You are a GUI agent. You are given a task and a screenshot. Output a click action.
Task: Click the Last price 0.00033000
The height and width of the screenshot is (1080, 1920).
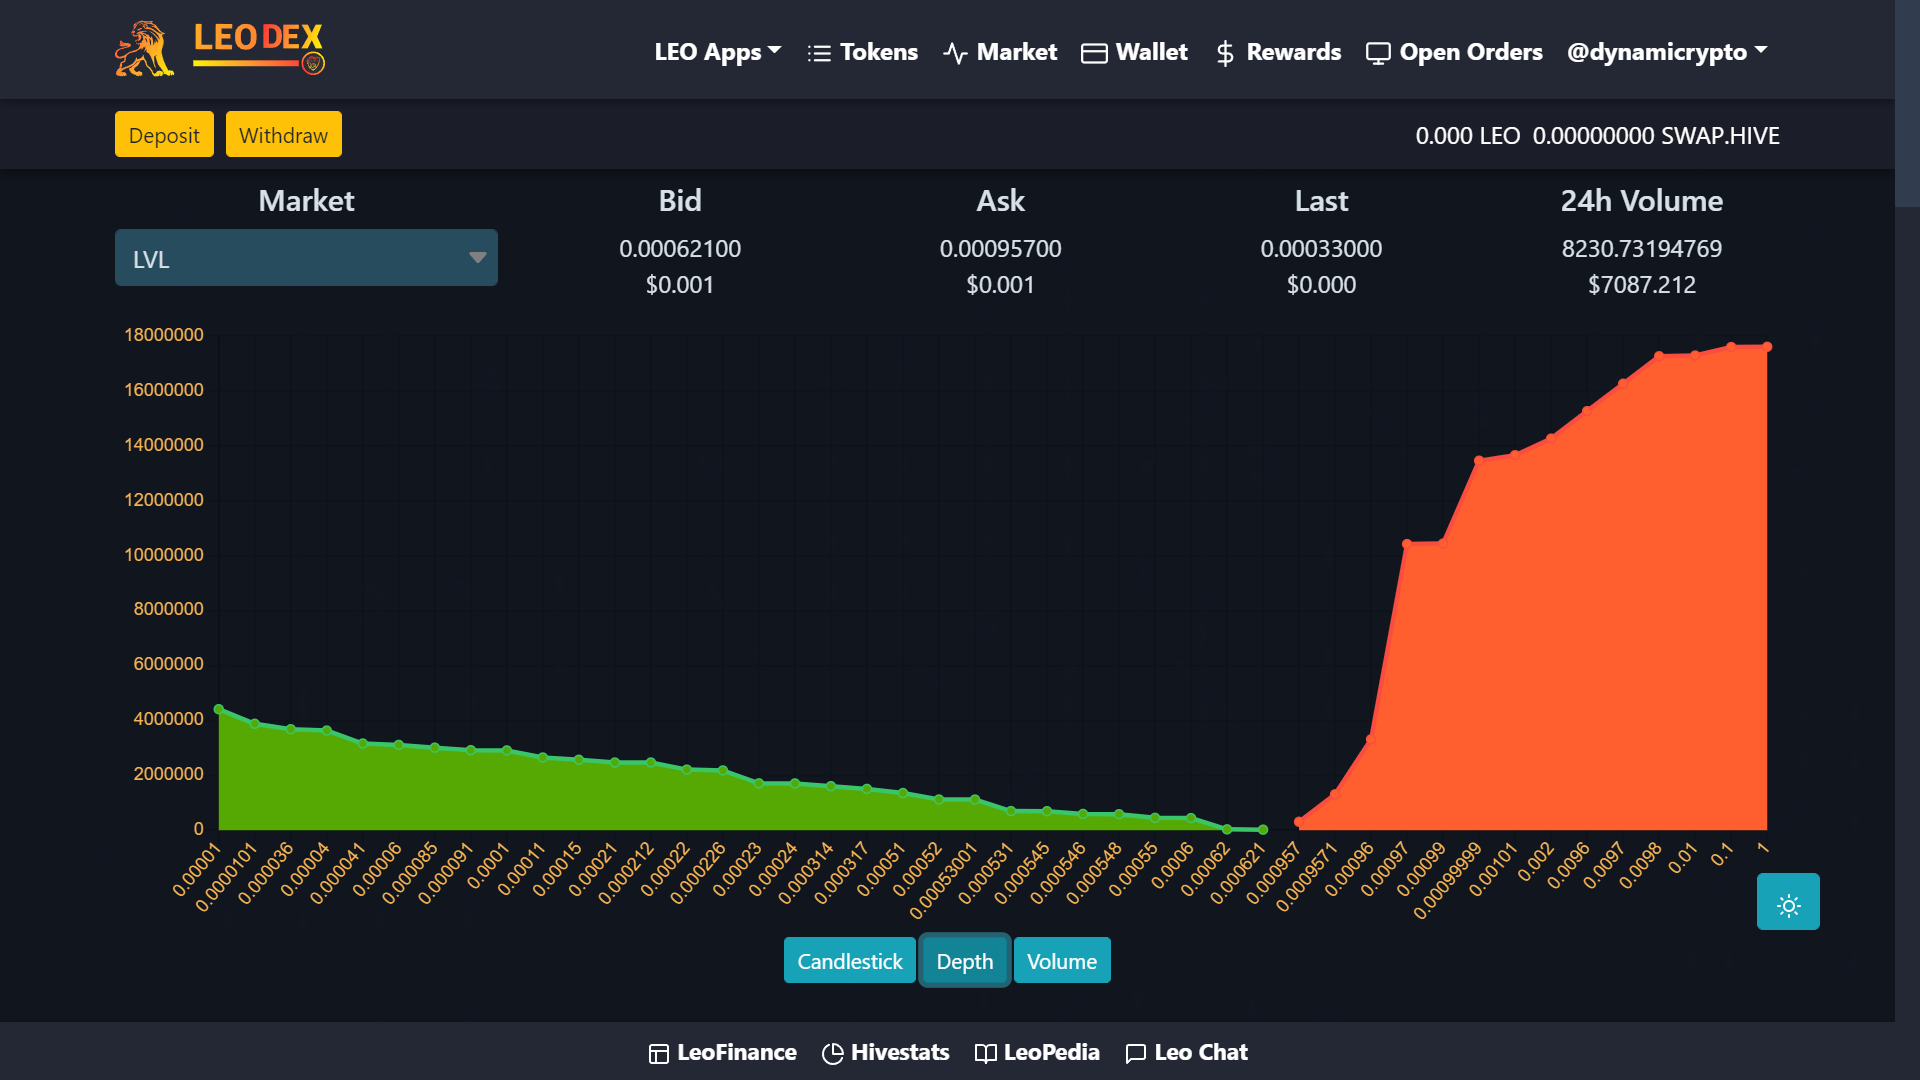coord(1321,248)
